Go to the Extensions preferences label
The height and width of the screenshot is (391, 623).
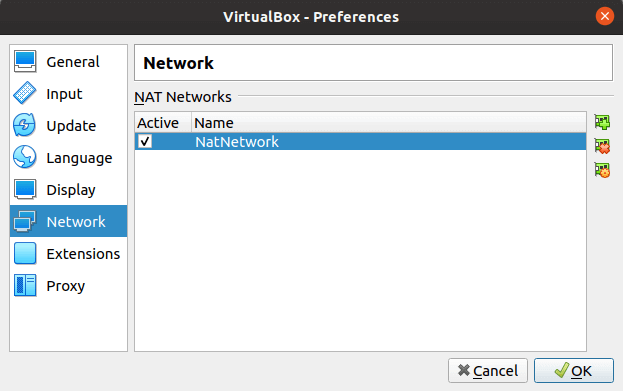point(83,254)
